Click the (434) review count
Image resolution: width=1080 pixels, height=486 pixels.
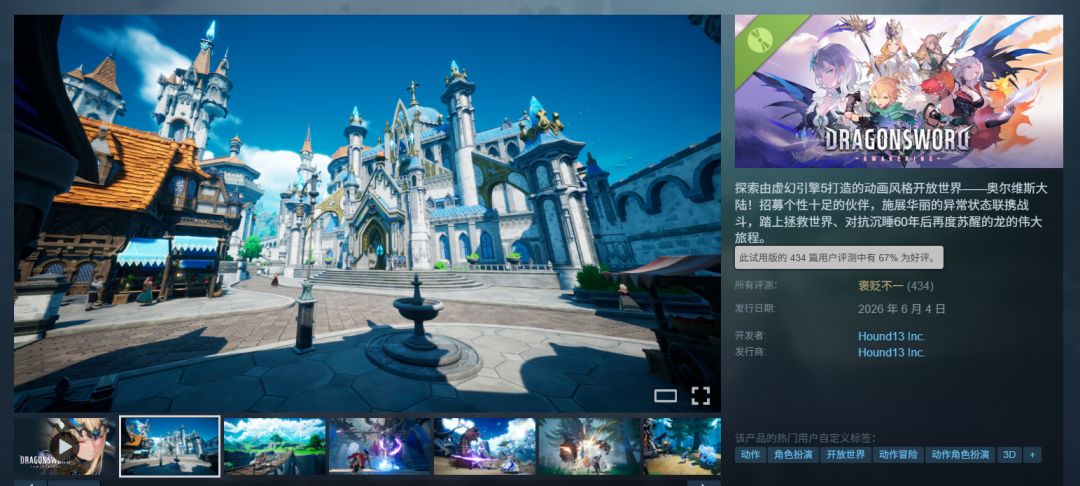[x=920, y=286]
